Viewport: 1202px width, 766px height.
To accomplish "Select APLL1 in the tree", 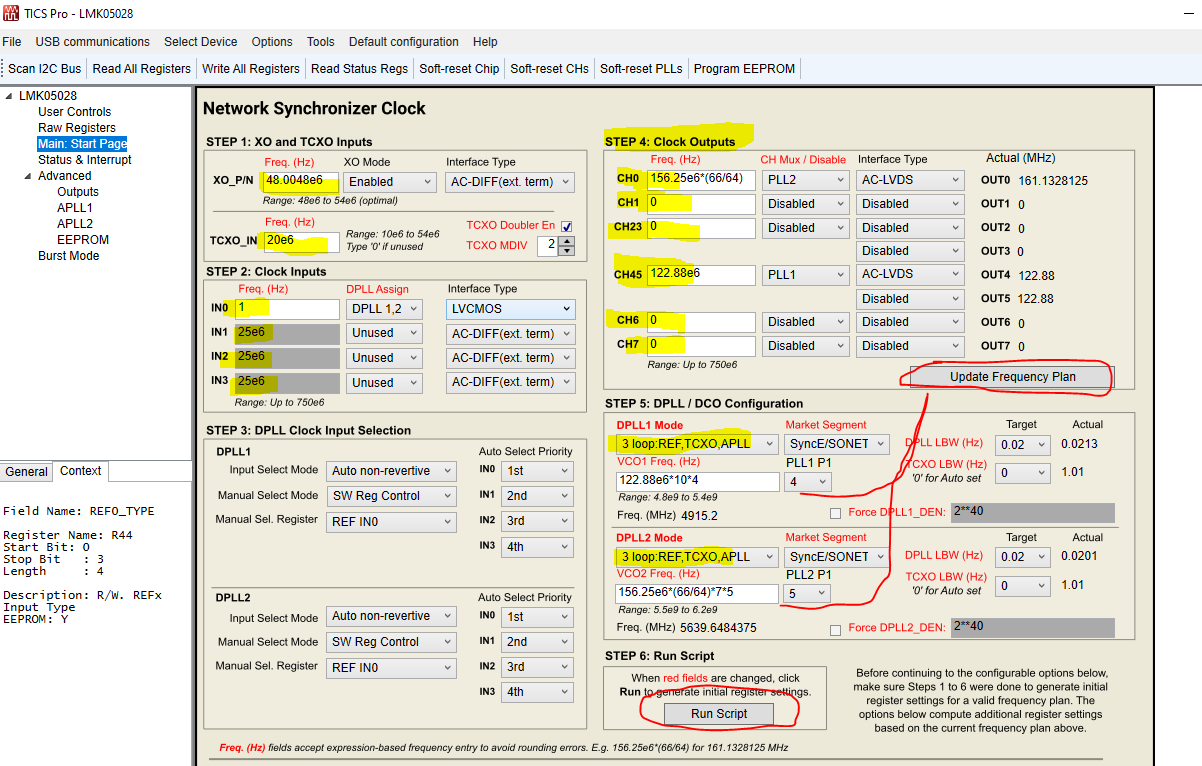I will click(75, 208).
